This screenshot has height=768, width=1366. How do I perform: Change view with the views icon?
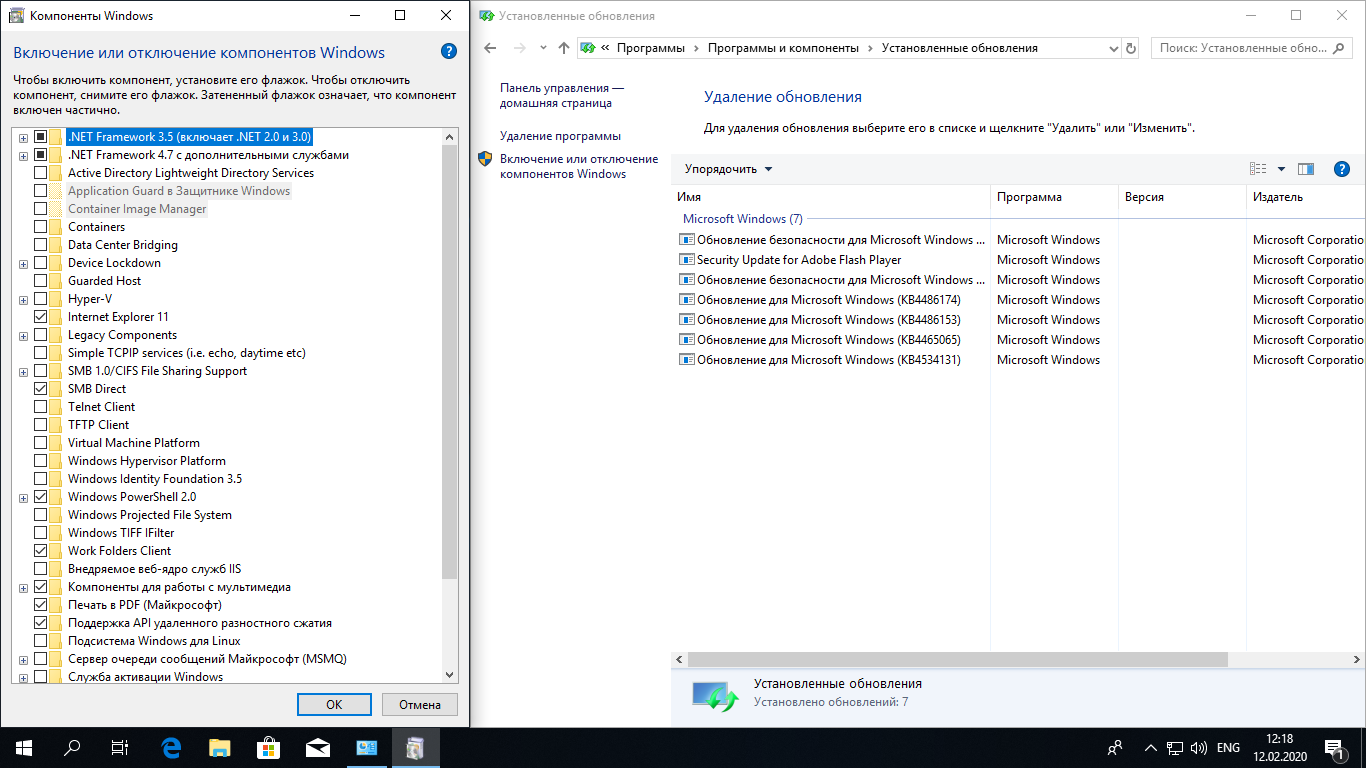[1259, 169]
